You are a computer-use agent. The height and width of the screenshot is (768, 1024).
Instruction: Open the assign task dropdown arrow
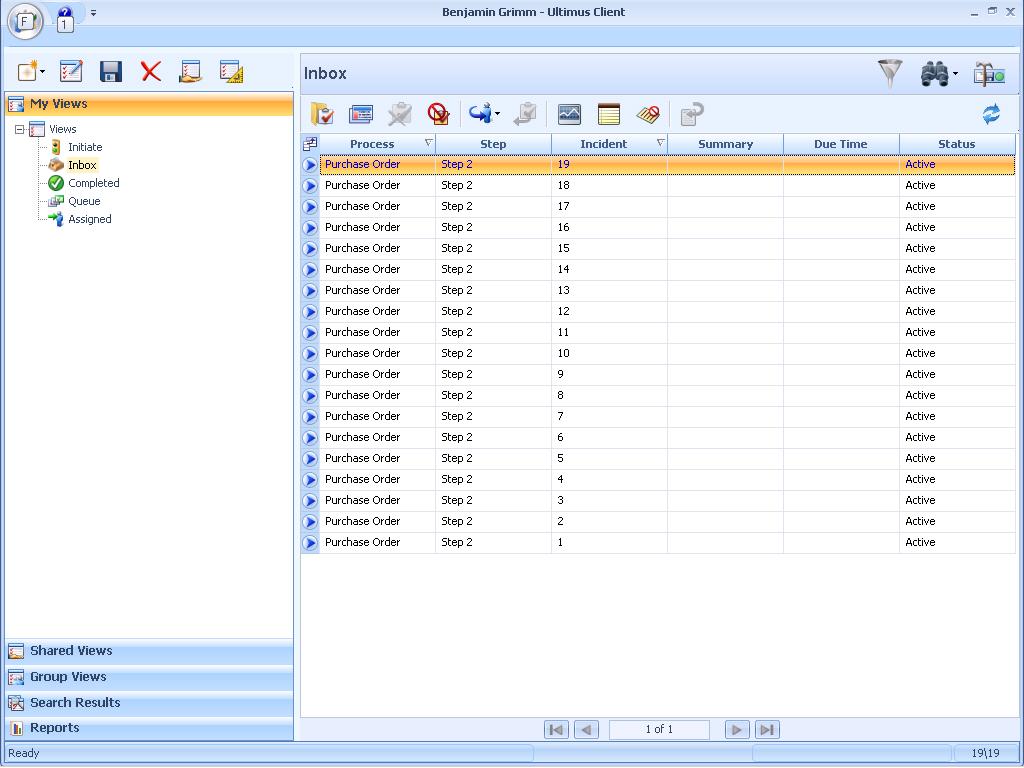[498, 114]
